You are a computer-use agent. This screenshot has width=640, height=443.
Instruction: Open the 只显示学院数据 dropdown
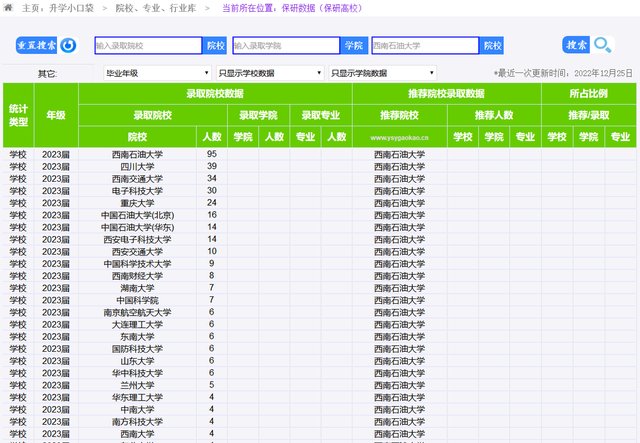(x=382, y=73)
